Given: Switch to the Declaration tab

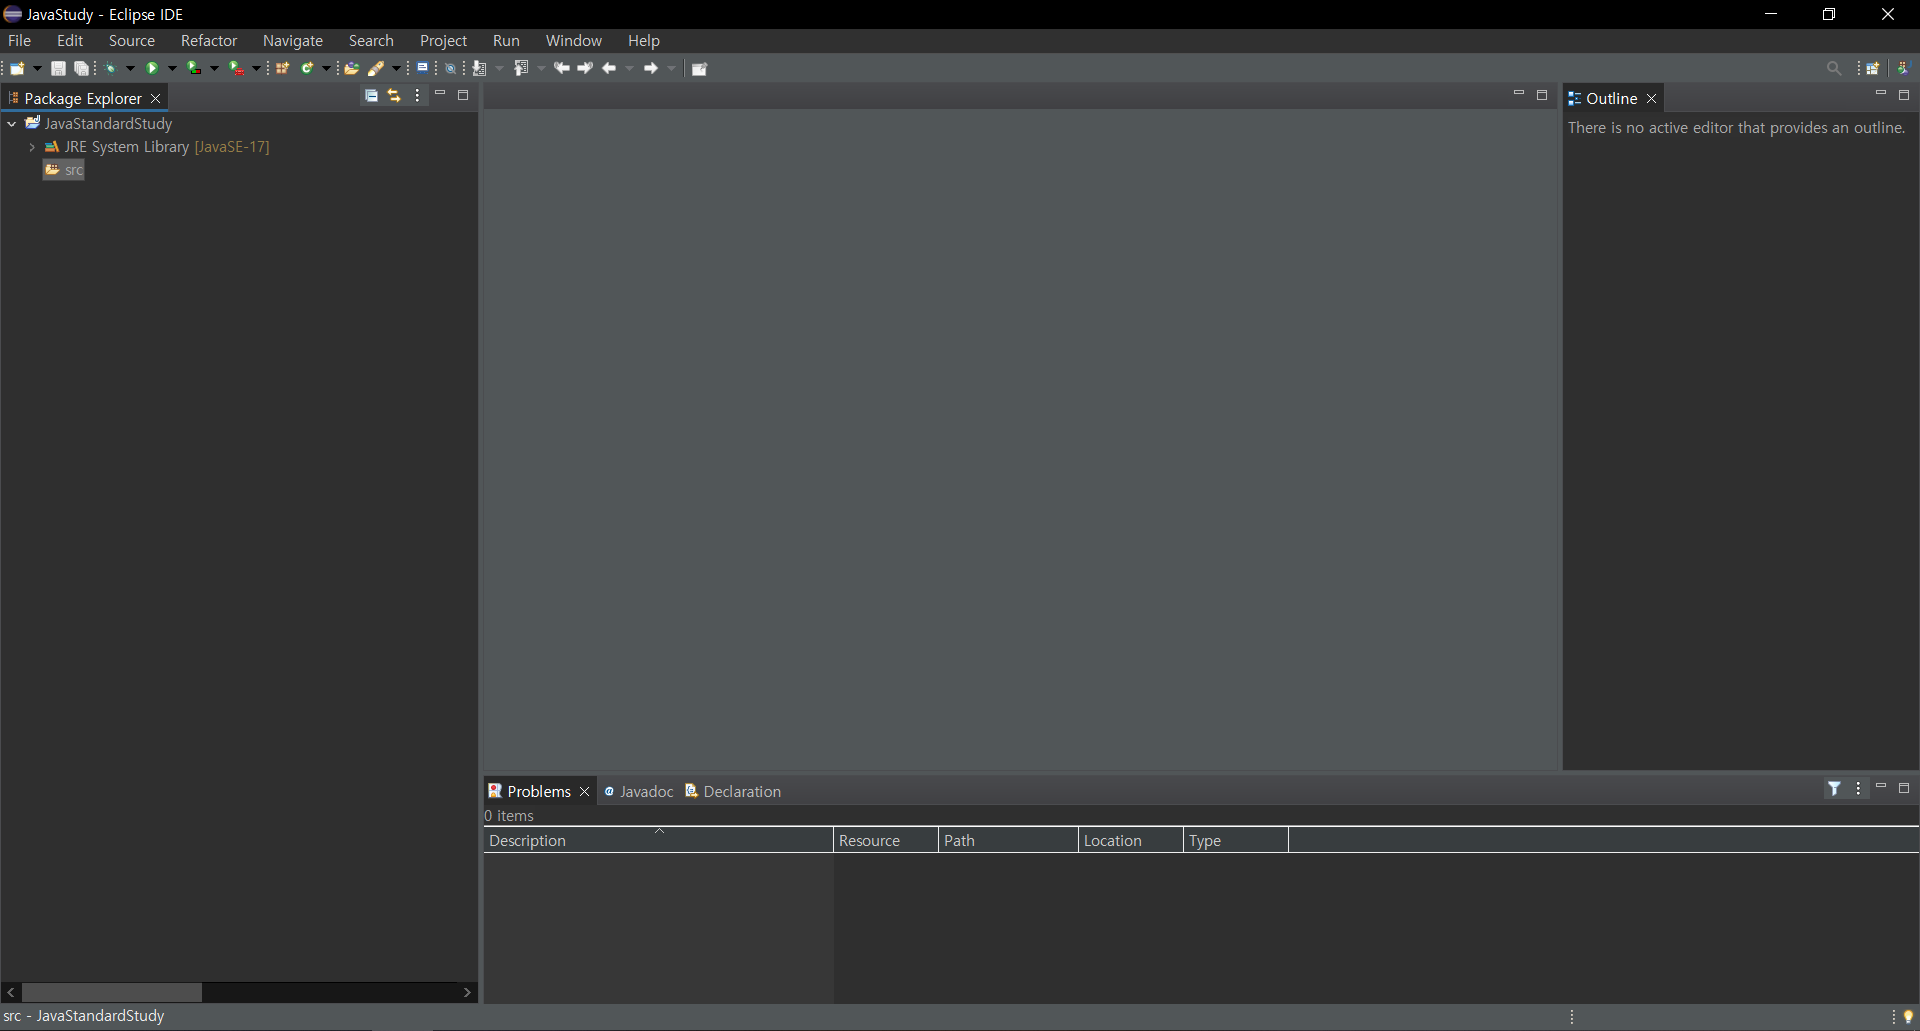Looking at the screenshot, I should [733, 792].
